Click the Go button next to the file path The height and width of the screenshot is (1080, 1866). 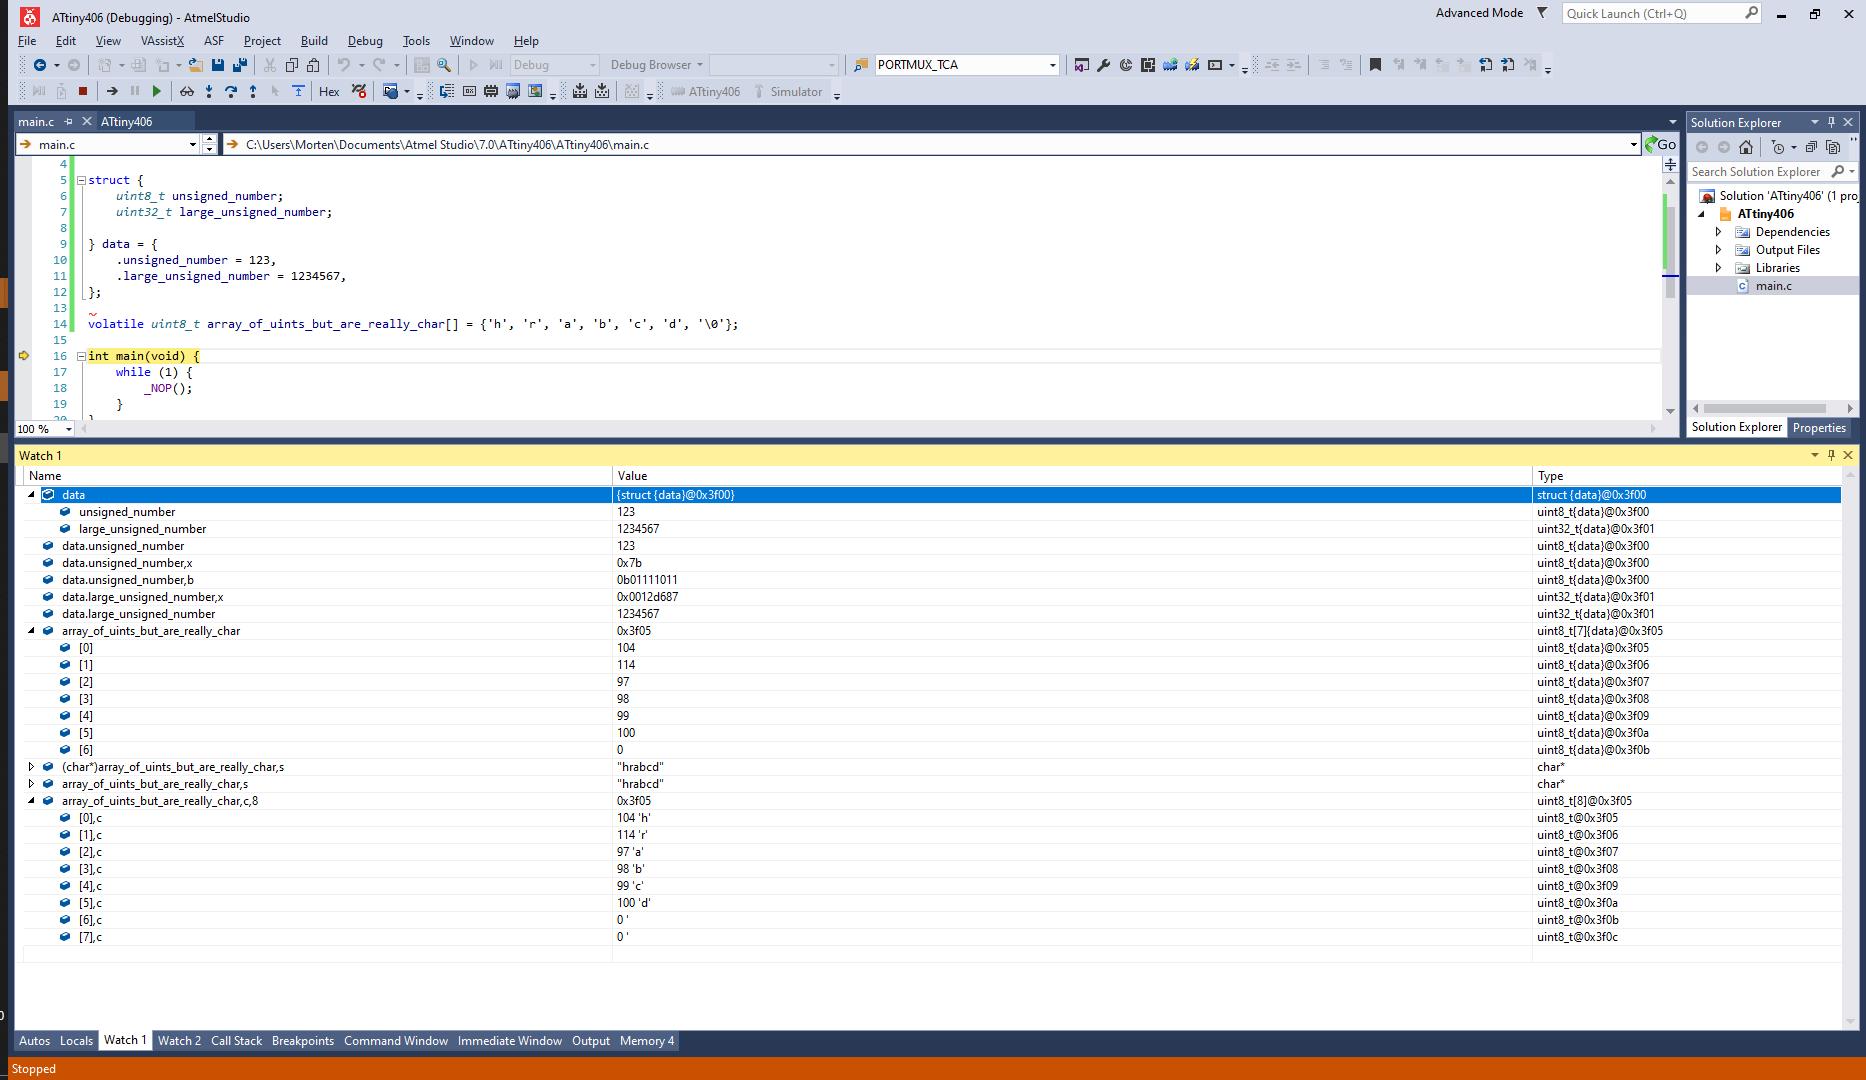1661,144
